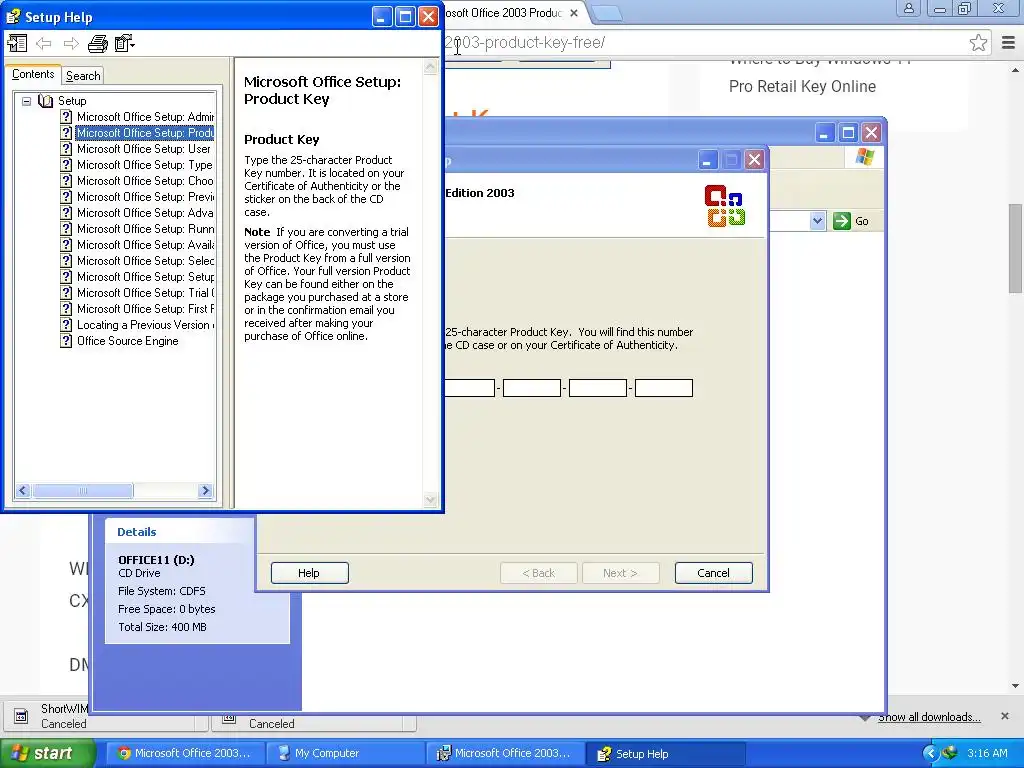Click the Chrome address bar URL

click(525, 43)
